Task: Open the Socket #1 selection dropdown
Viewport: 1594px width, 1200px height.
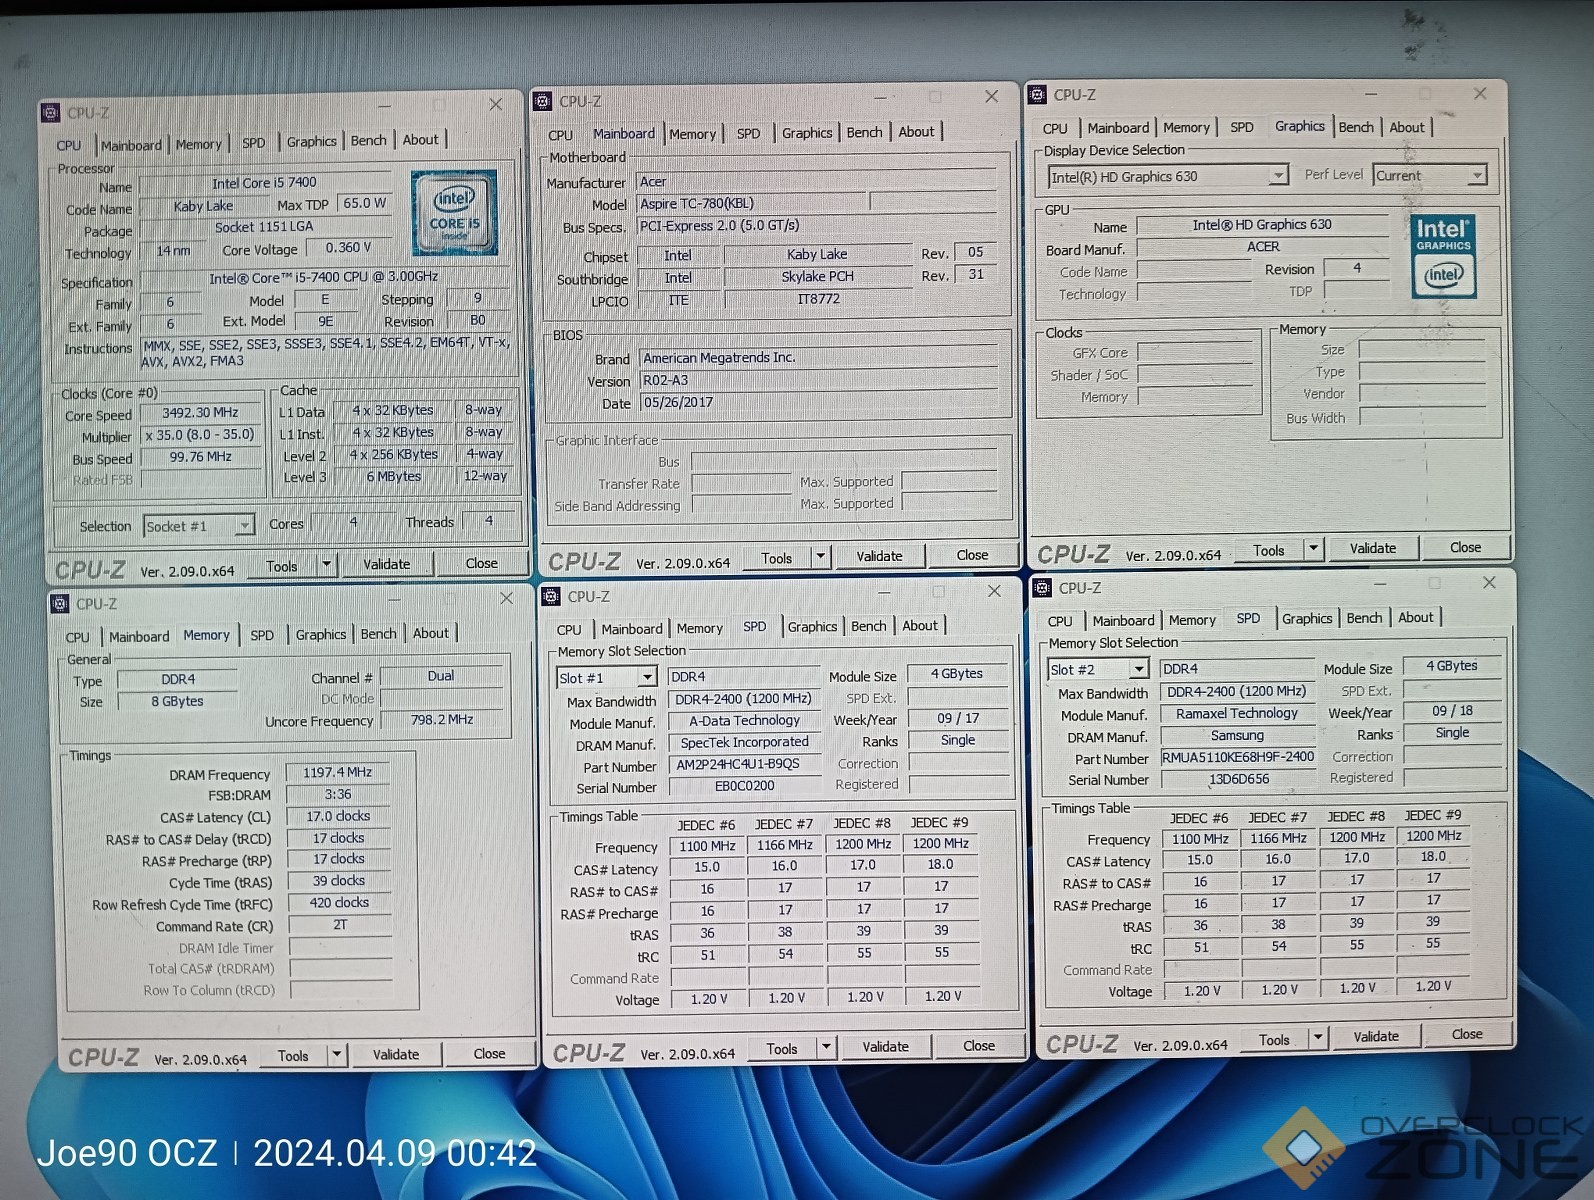Action: pos(244,525)
